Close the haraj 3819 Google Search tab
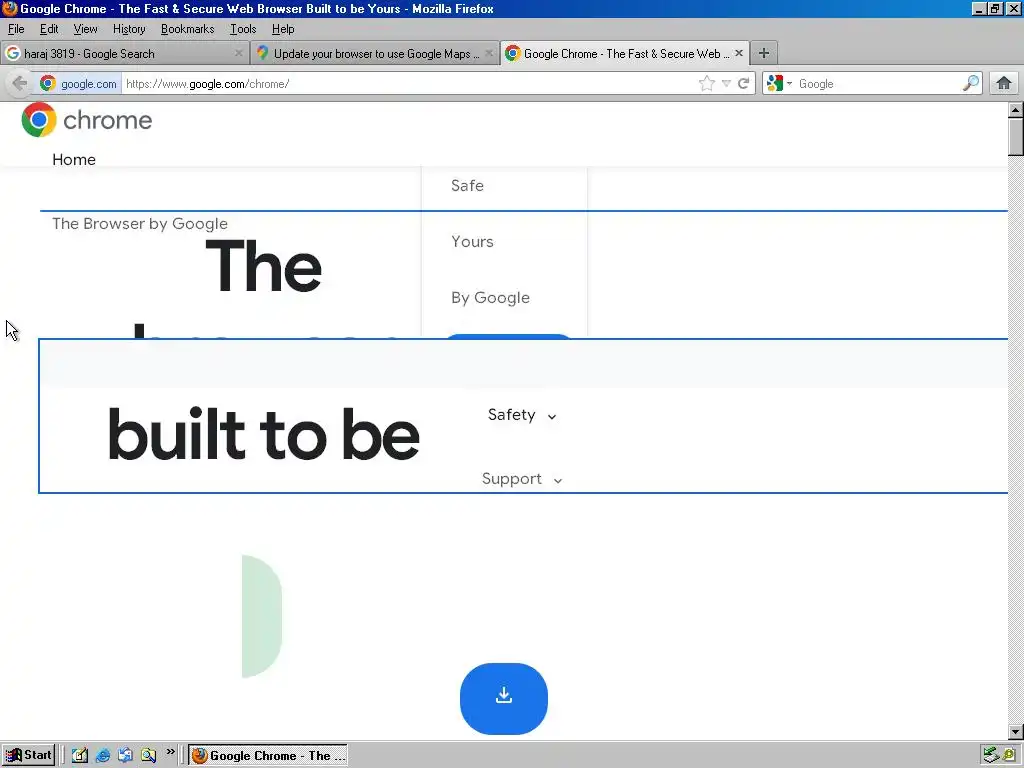This screenshot has width=1024, height=768. [x=238, y=54]
